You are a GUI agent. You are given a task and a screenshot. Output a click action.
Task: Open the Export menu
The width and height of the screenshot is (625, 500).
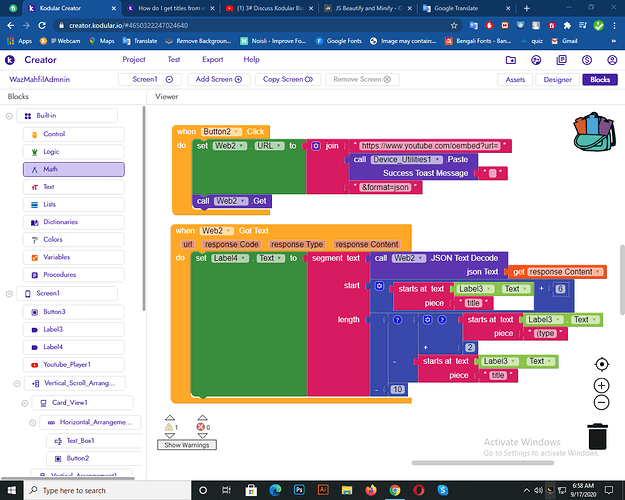click(212, 59)
